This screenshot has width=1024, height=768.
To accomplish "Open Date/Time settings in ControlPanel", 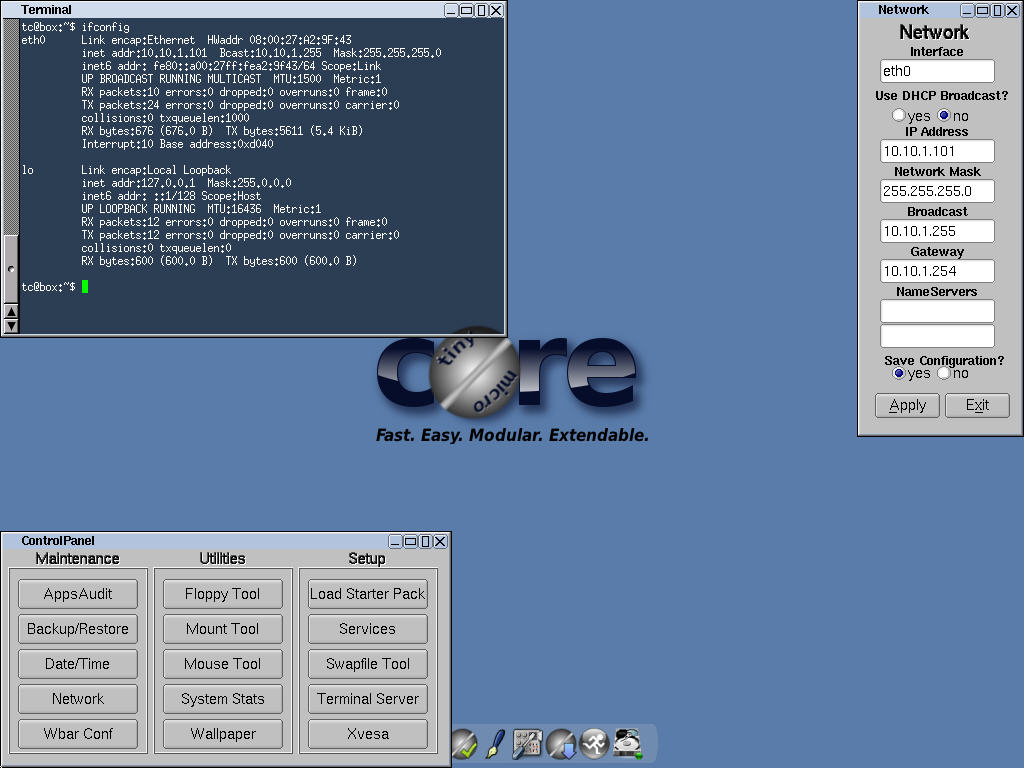I will pyautogui.click(x=78, y=664).
